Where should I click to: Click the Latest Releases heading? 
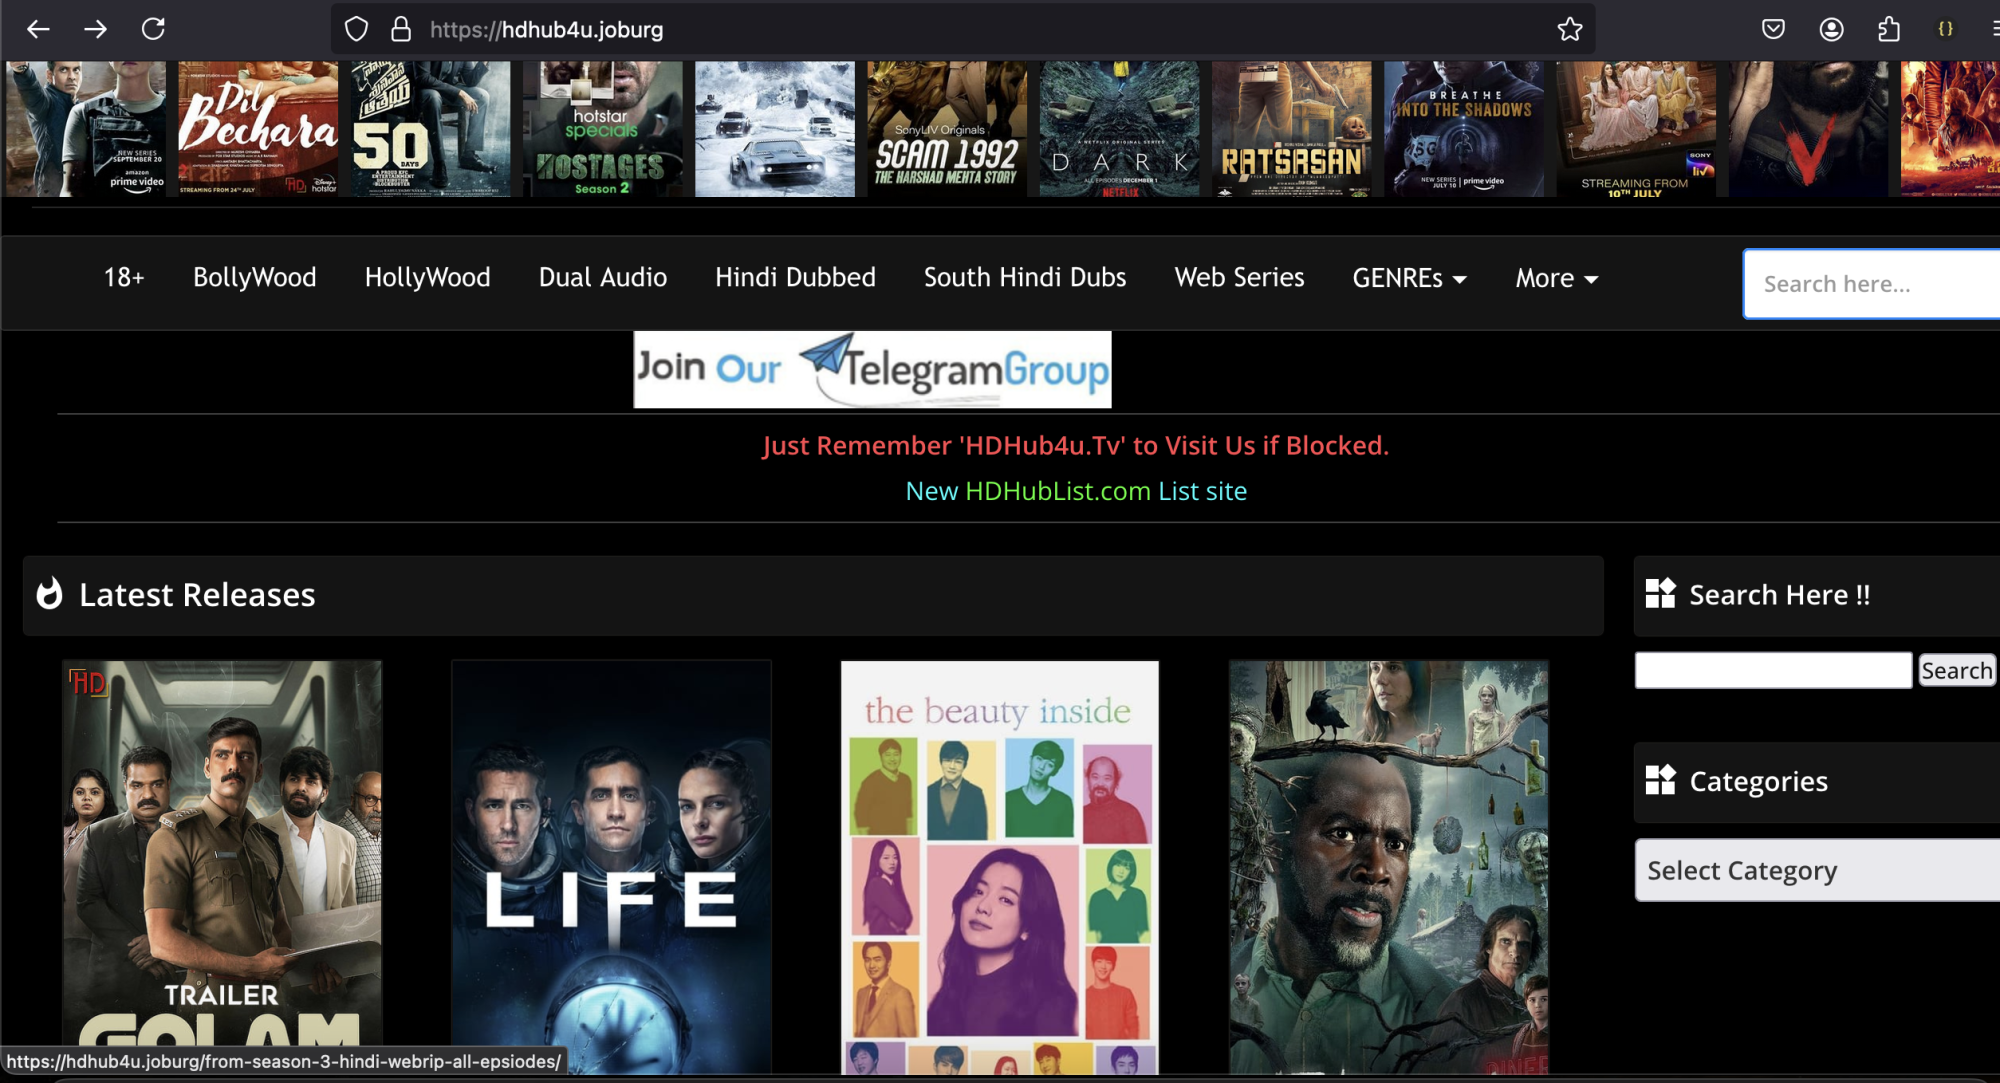point(197,595)
